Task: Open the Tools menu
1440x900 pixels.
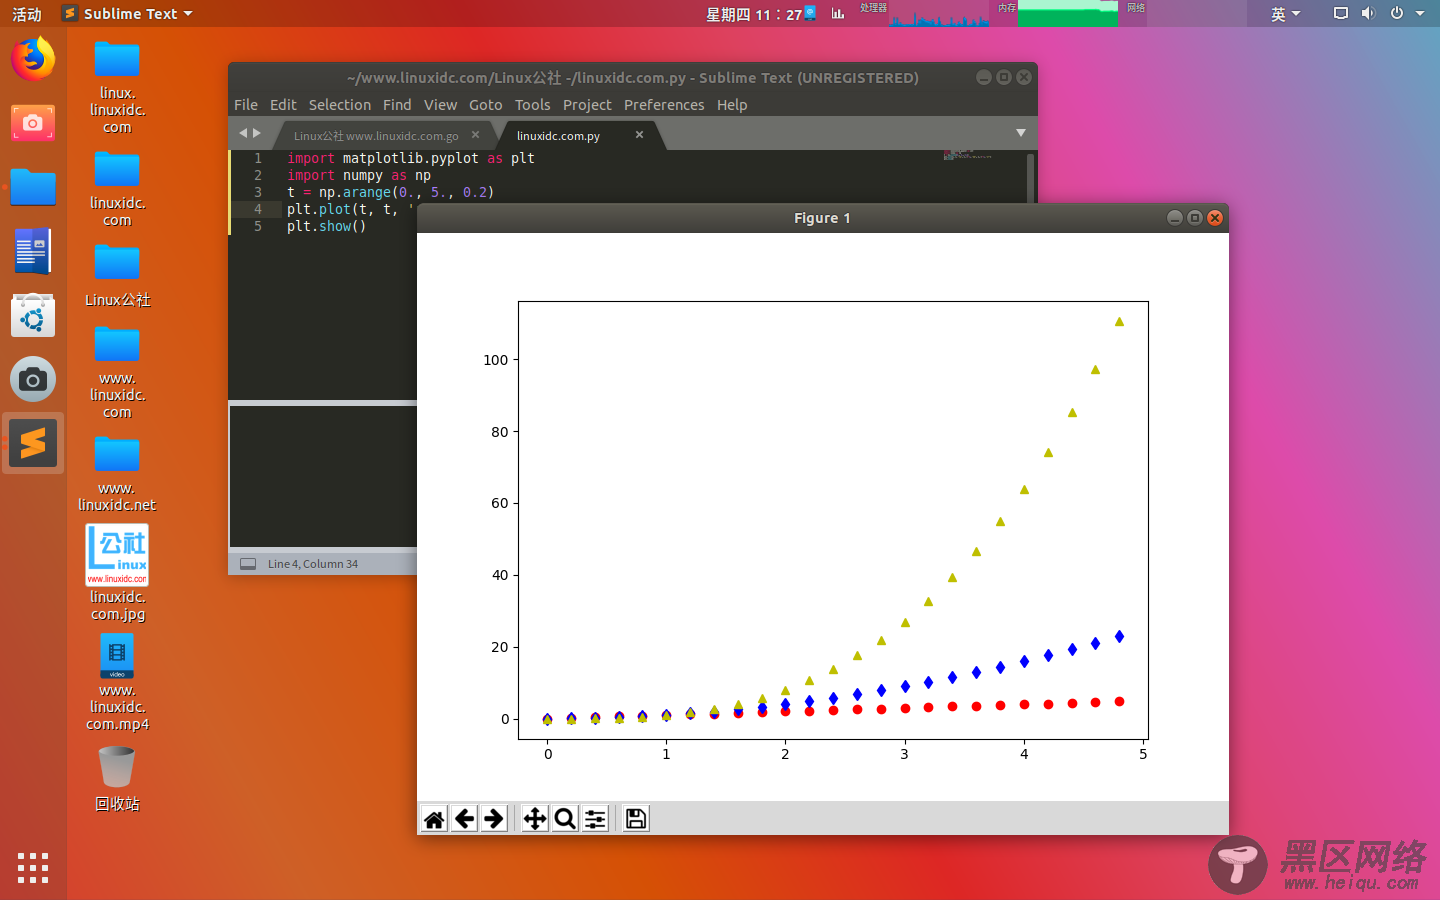Action: (x=533, y=105)
